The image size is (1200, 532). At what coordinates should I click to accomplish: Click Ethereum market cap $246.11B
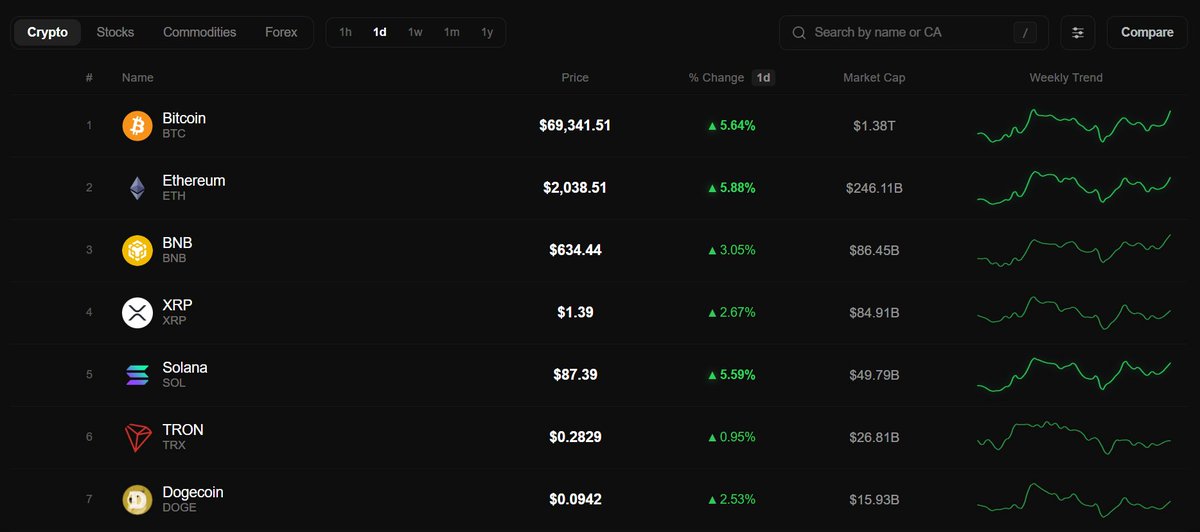874,188
